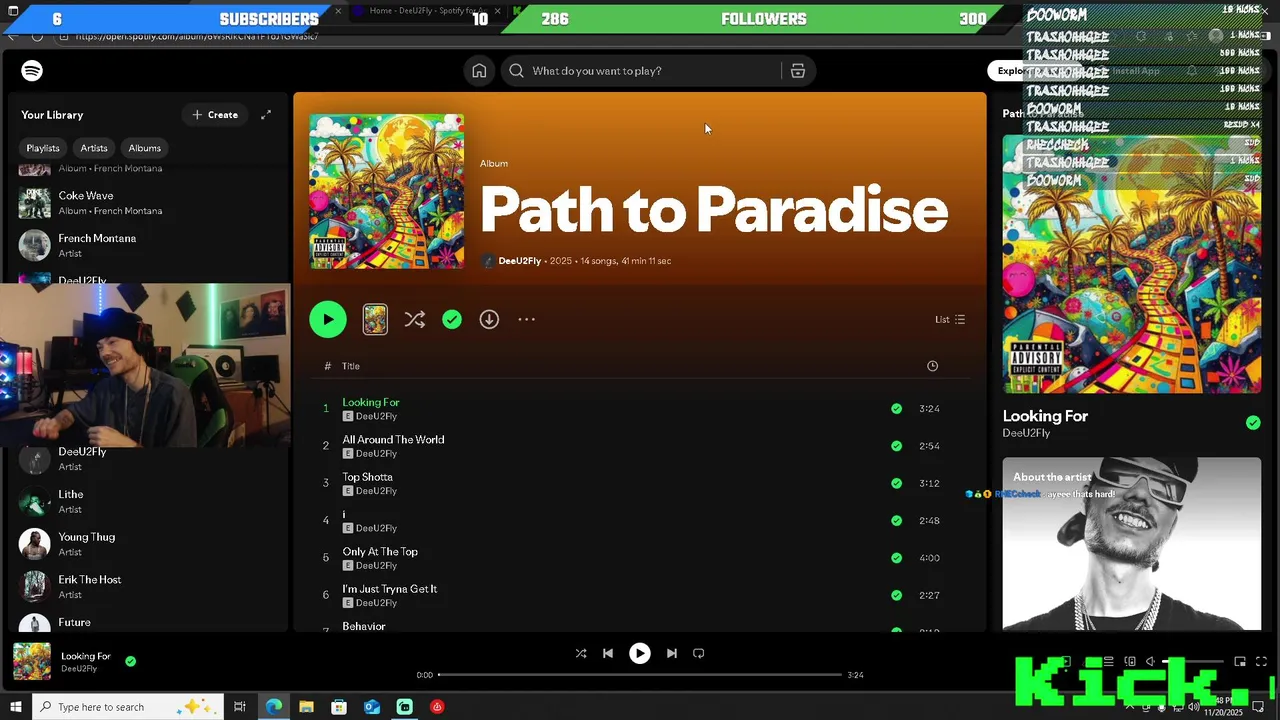Viewport: 1280px width, 720px height.
Task: Click the large album art in Now Playing panel
Action: [x=1131, y=264]
